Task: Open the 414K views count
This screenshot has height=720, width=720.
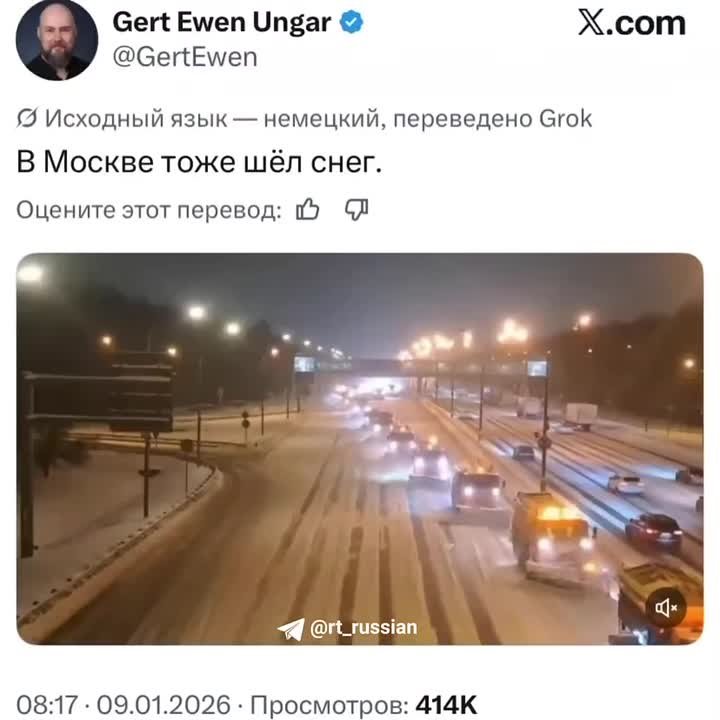Action: tap(446, 705)
